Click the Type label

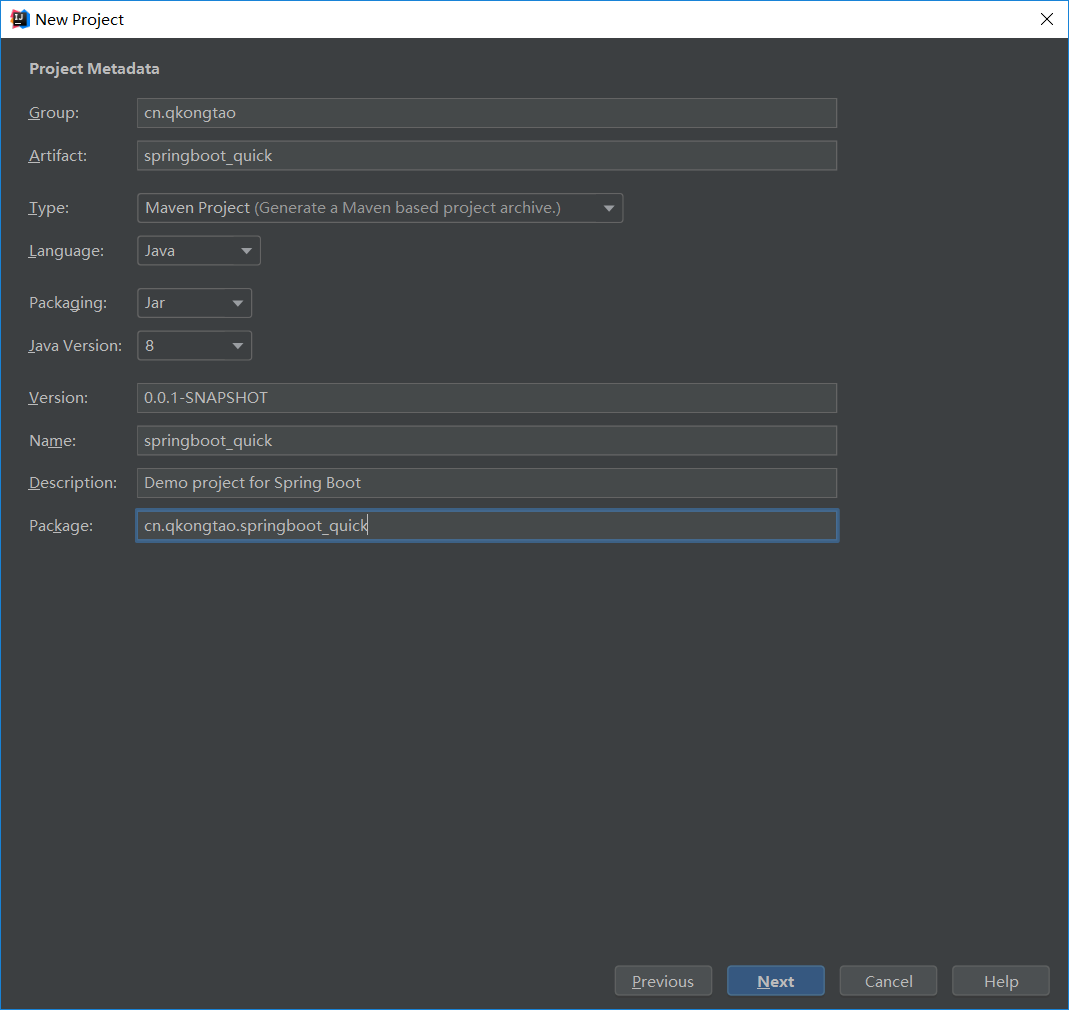coord(48,208)
